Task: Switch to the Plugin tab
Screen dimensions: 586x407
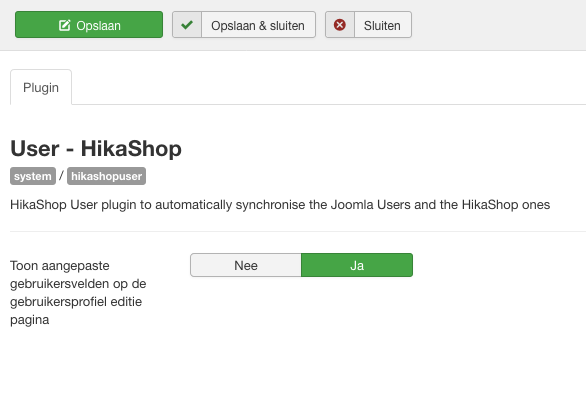Action: 41,87
